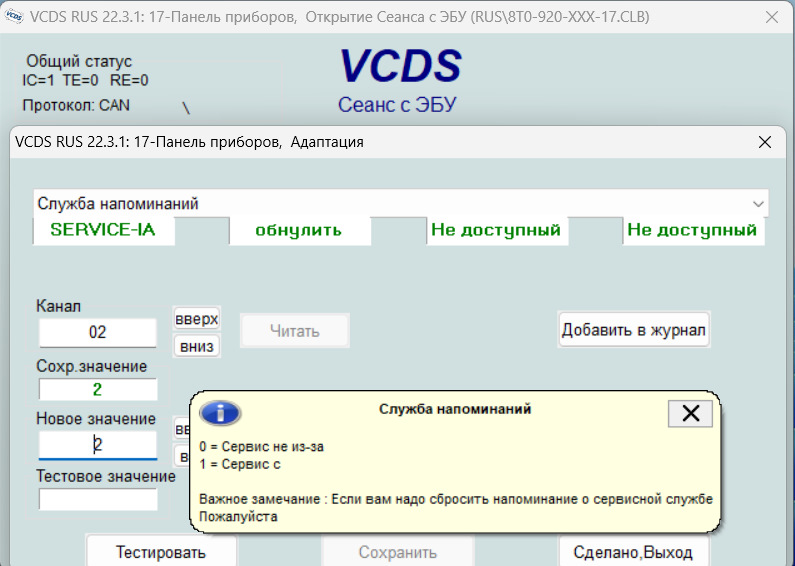Focus the Канал input field showing 02
This screenshot has height=566, width=795.
coord(97,333)
